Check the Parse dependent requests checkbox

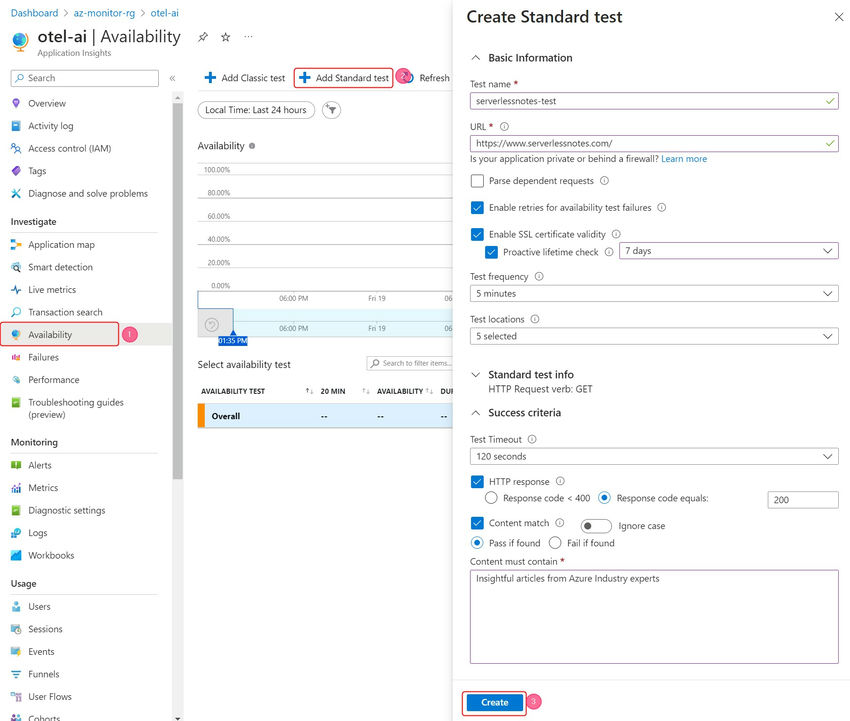click(477, 181)
